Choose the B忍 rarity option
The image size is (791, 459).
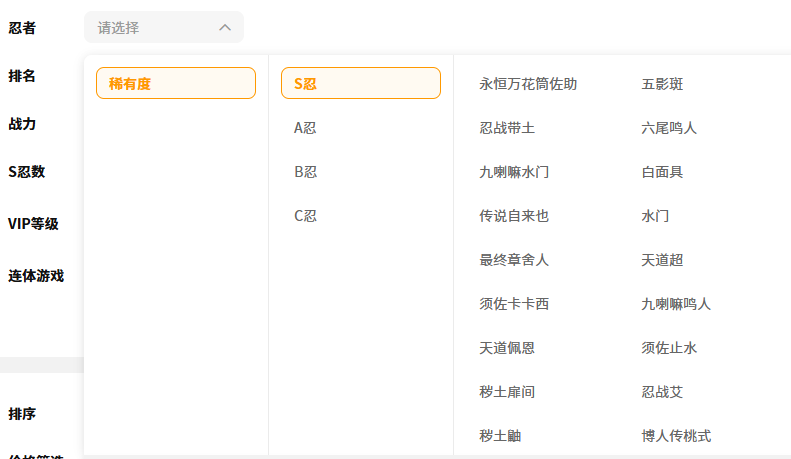coord(306,172)
